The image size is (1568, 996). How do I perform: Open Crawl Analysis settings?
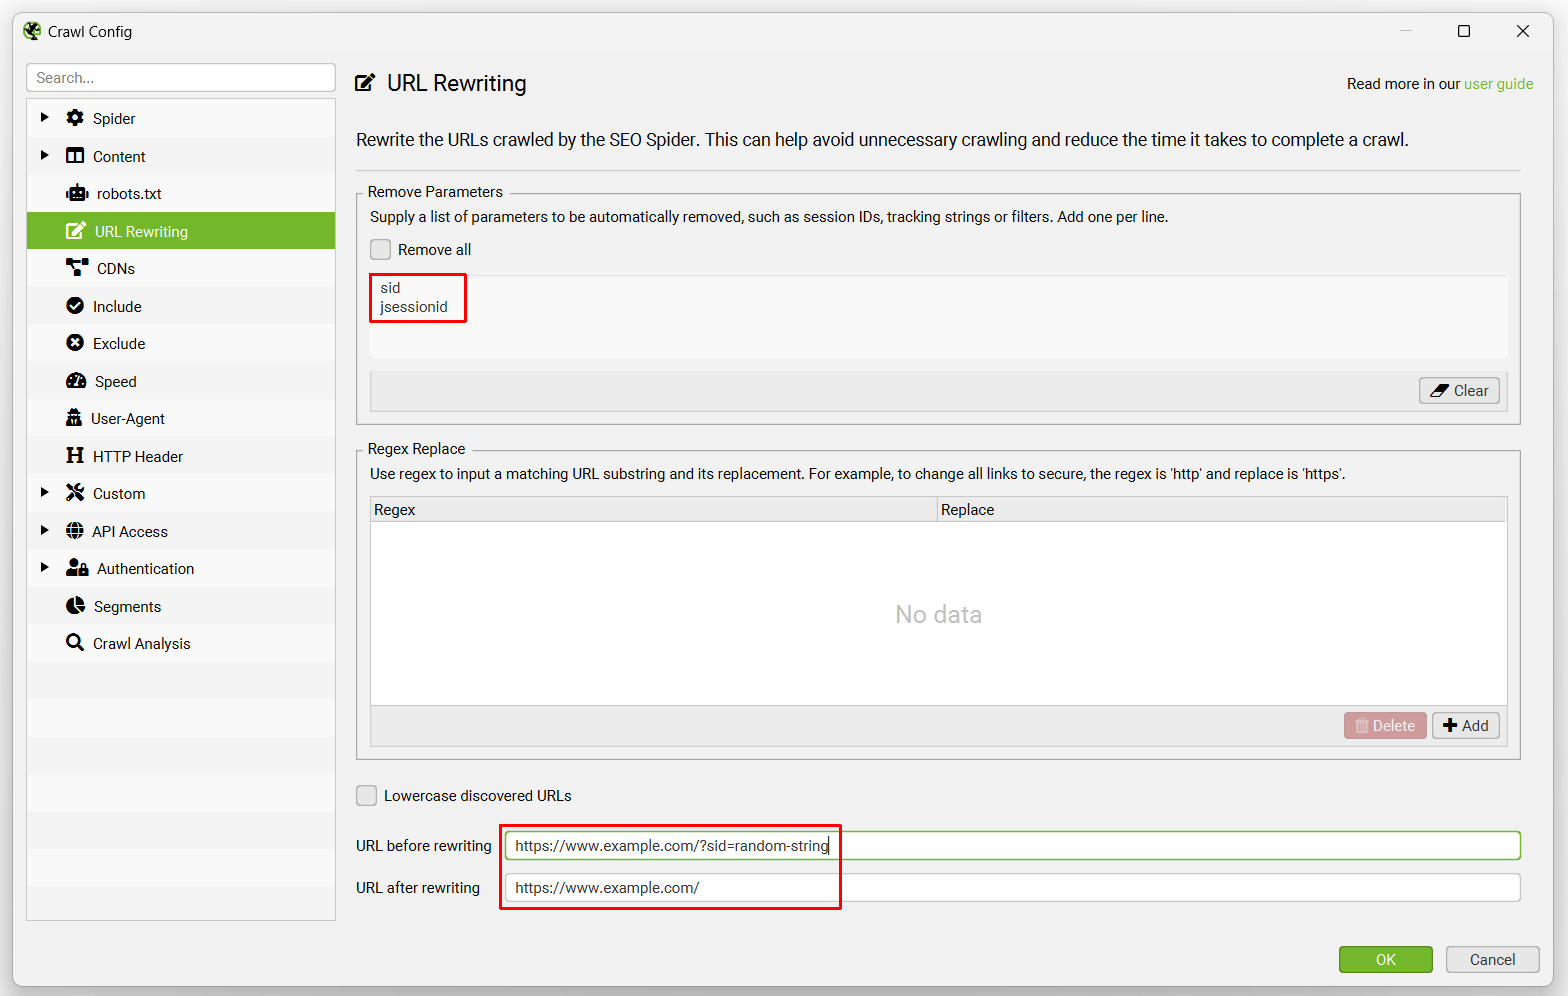click(x=181, y=643)
